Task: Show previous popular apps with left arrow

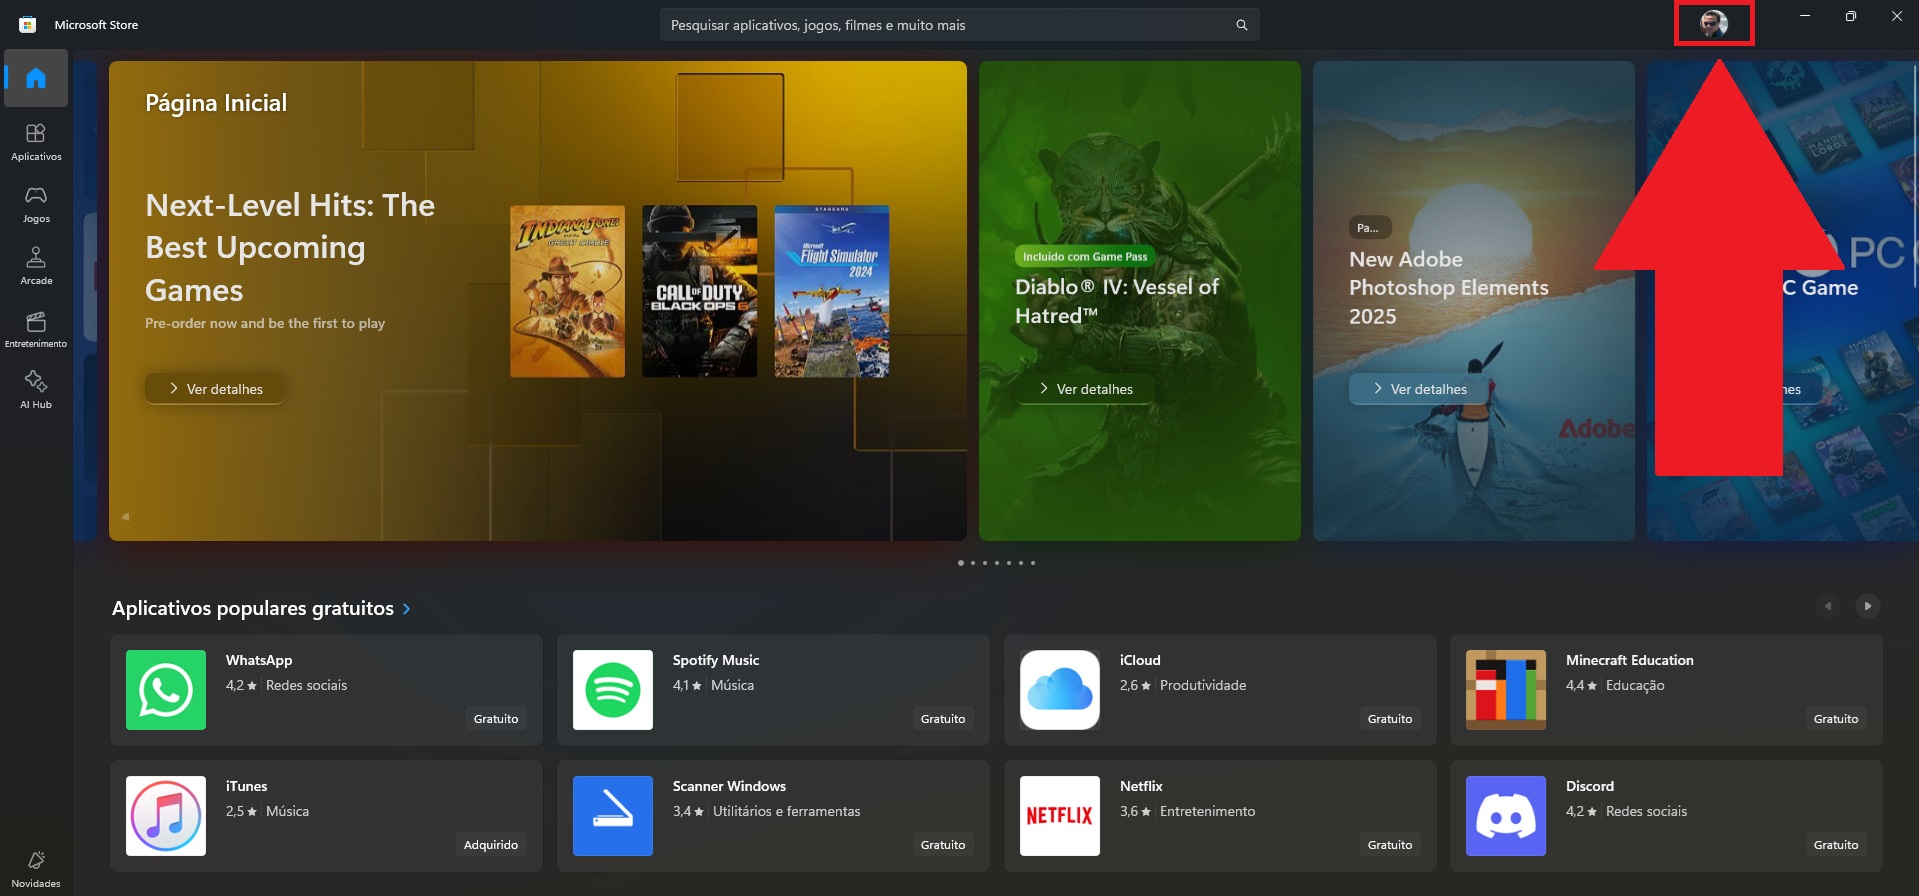Action: point(1828,606)
